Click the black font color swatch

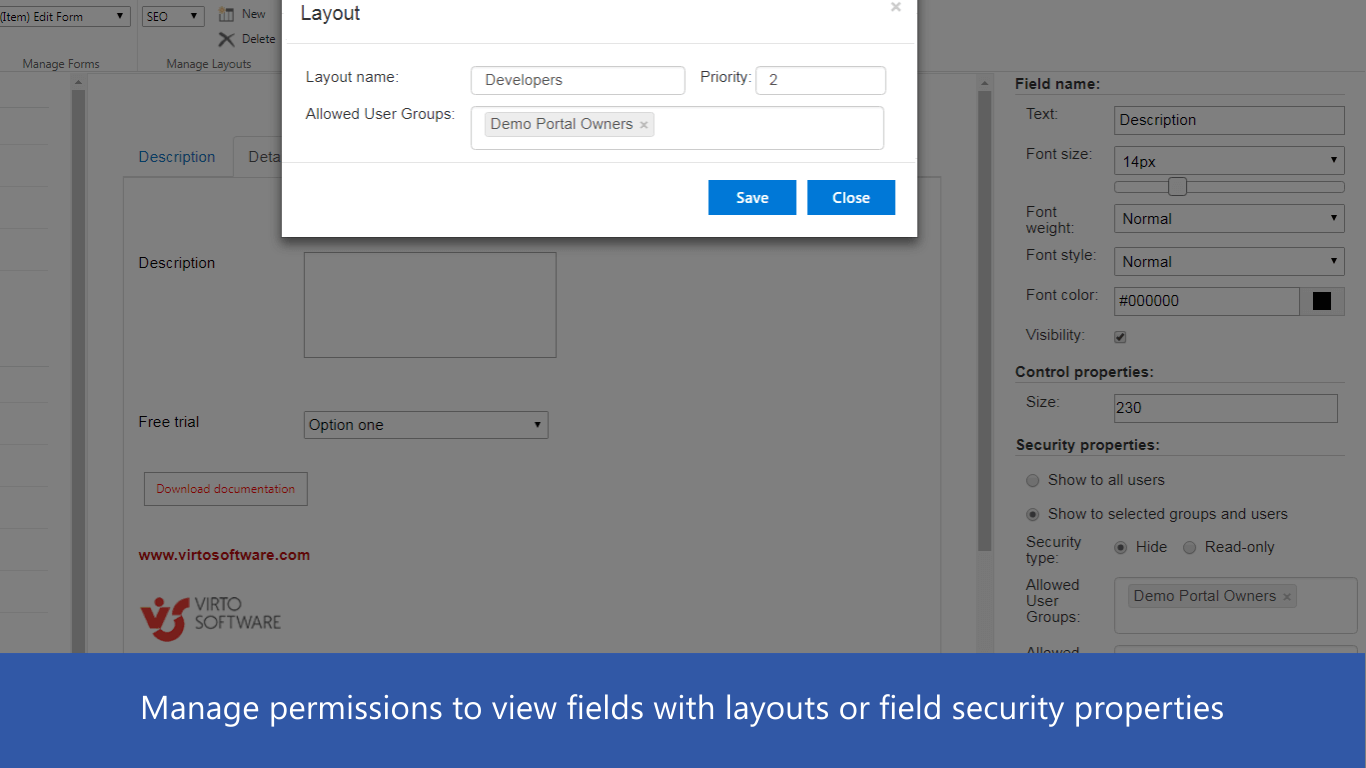[x=1322, y=301]
